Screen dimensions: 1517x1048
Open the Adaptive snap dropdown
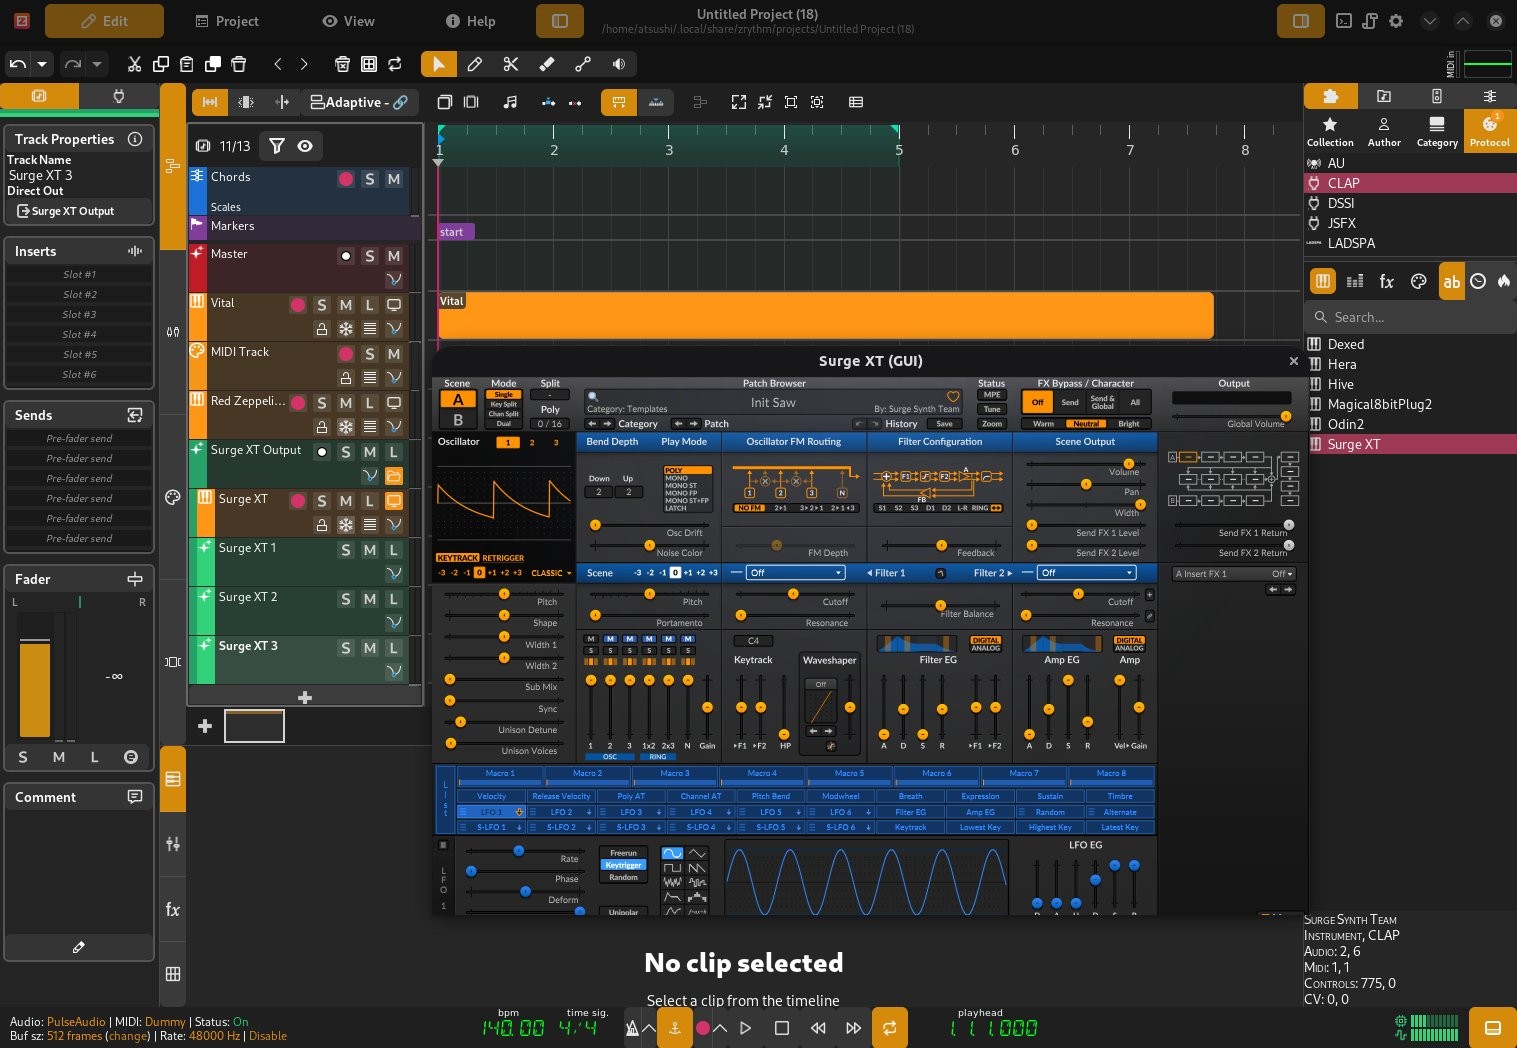click(x=359, y=102)
